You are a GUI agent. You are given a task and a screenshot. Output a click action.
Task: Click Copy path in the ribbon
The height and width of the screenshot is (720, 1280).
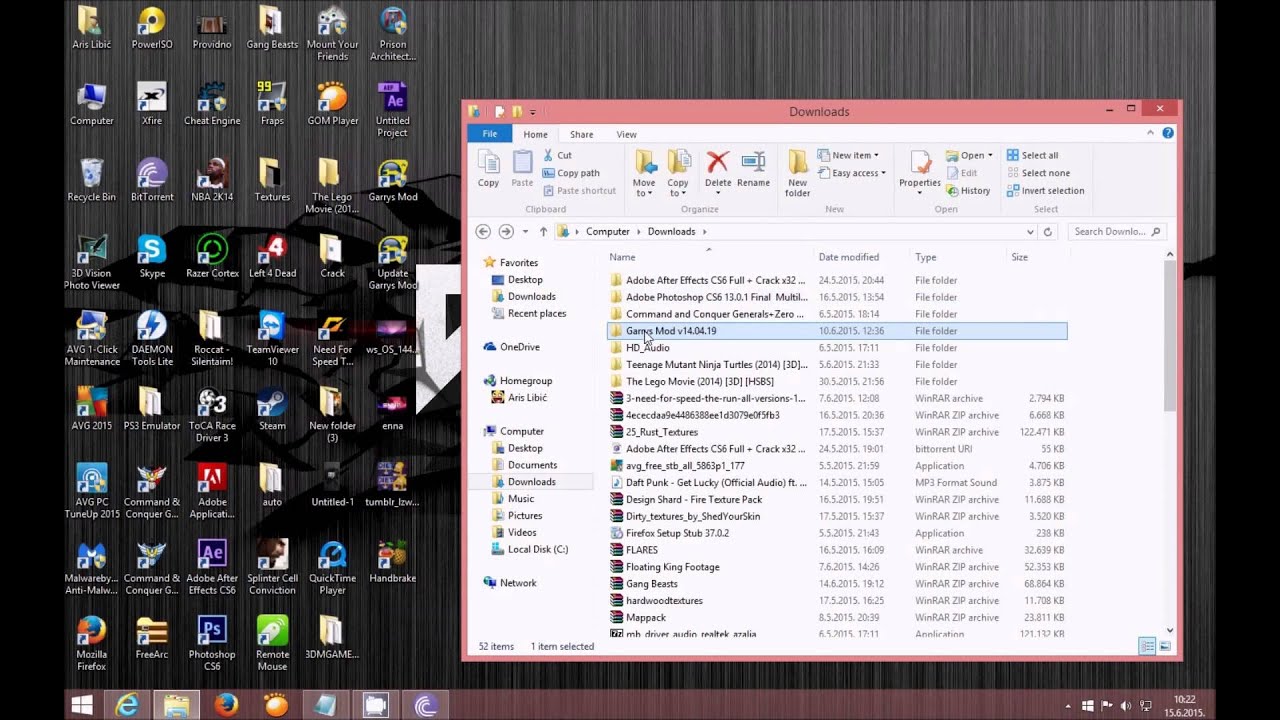coord(571,173)
